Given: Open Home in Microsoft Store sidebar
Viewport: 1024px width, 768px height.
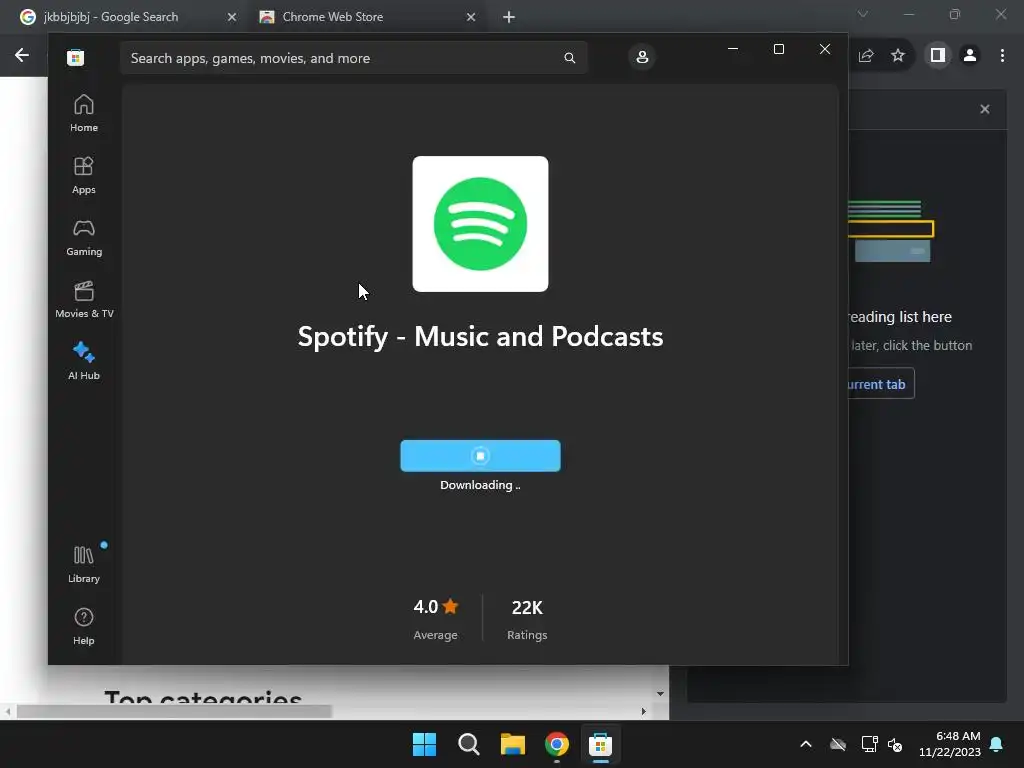Looking at the screenshot, I should tap(84, 114).
